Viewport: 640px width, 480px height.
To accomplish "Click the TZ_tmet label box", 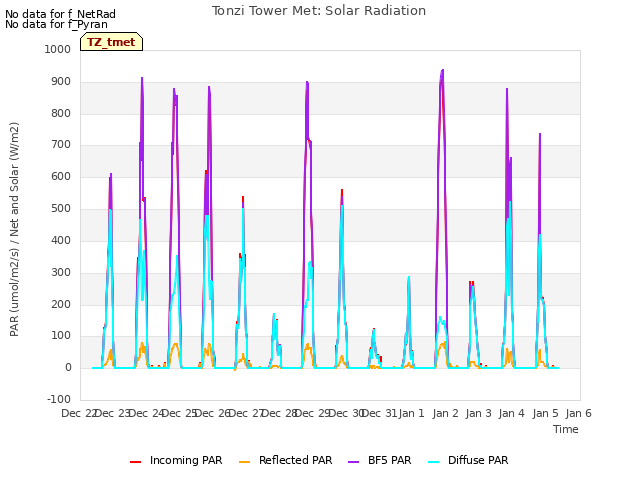I will [111, 42].
